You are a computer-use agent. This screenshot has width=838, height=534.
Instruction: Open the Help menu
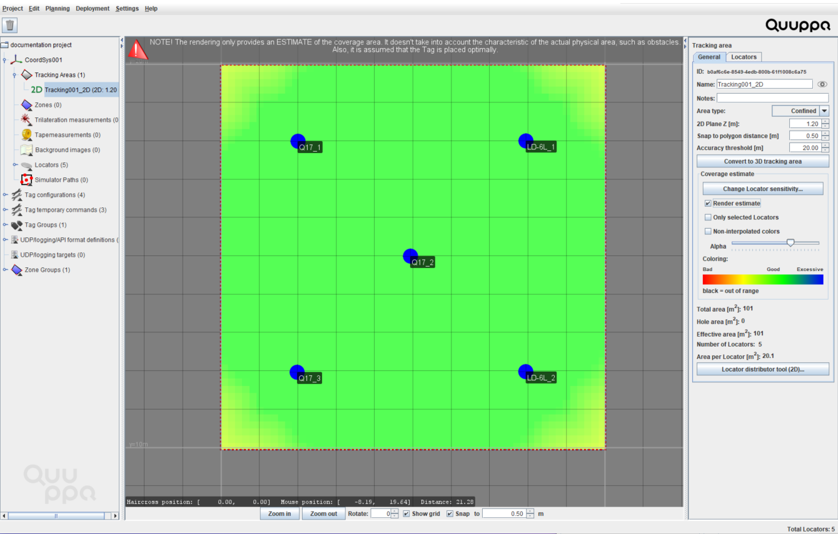point(151,9)
